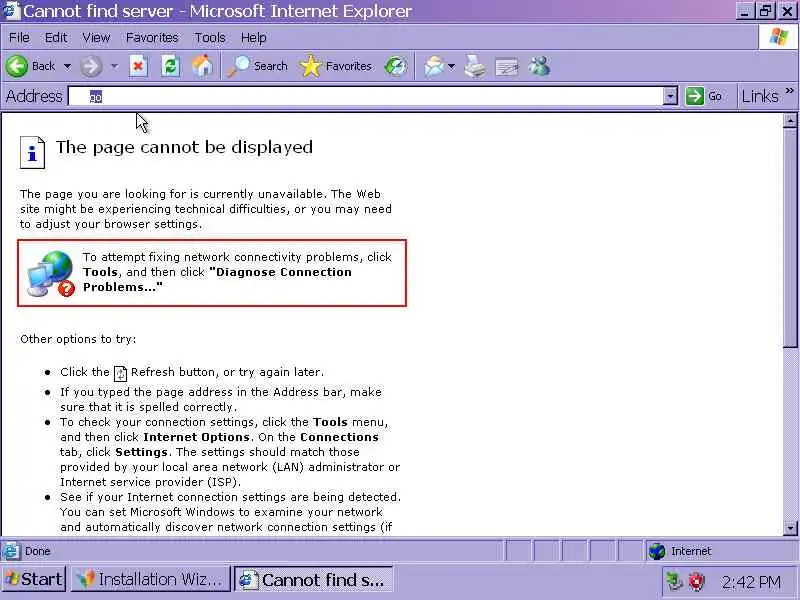800x600 pixels.
Task: Expand the Links toolbar chevron
Action: (x=790, y=91)
